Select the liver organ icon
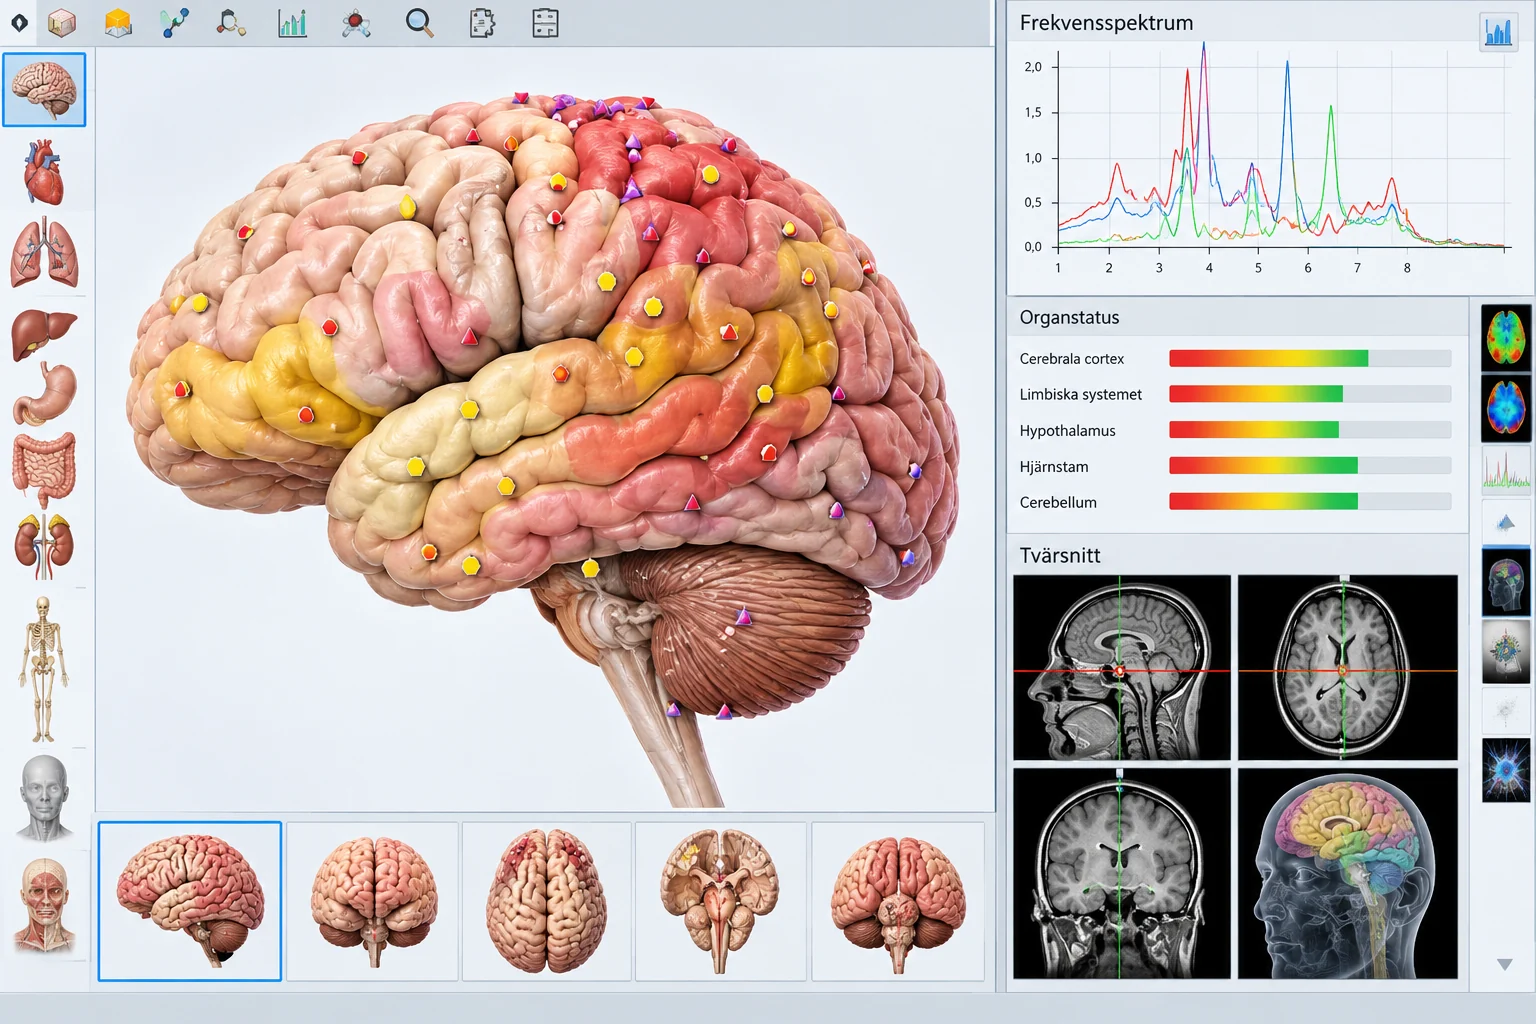 (44, 334)
